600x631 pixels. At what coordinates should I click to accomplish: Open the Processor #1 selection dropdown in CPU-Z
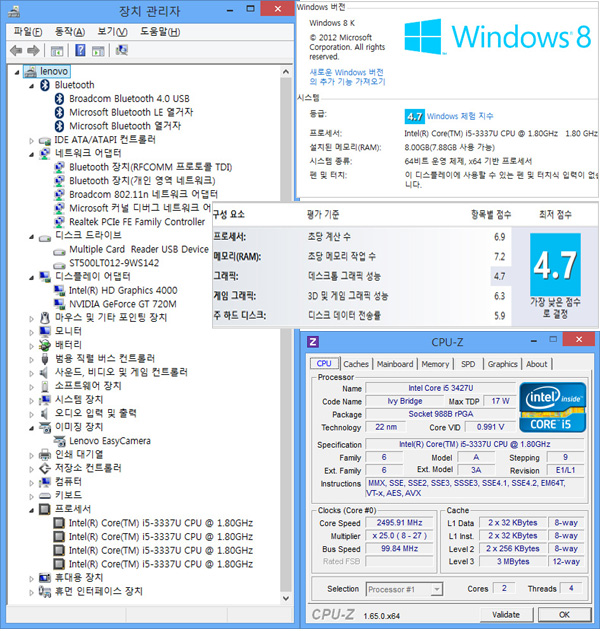coord(436,590)
